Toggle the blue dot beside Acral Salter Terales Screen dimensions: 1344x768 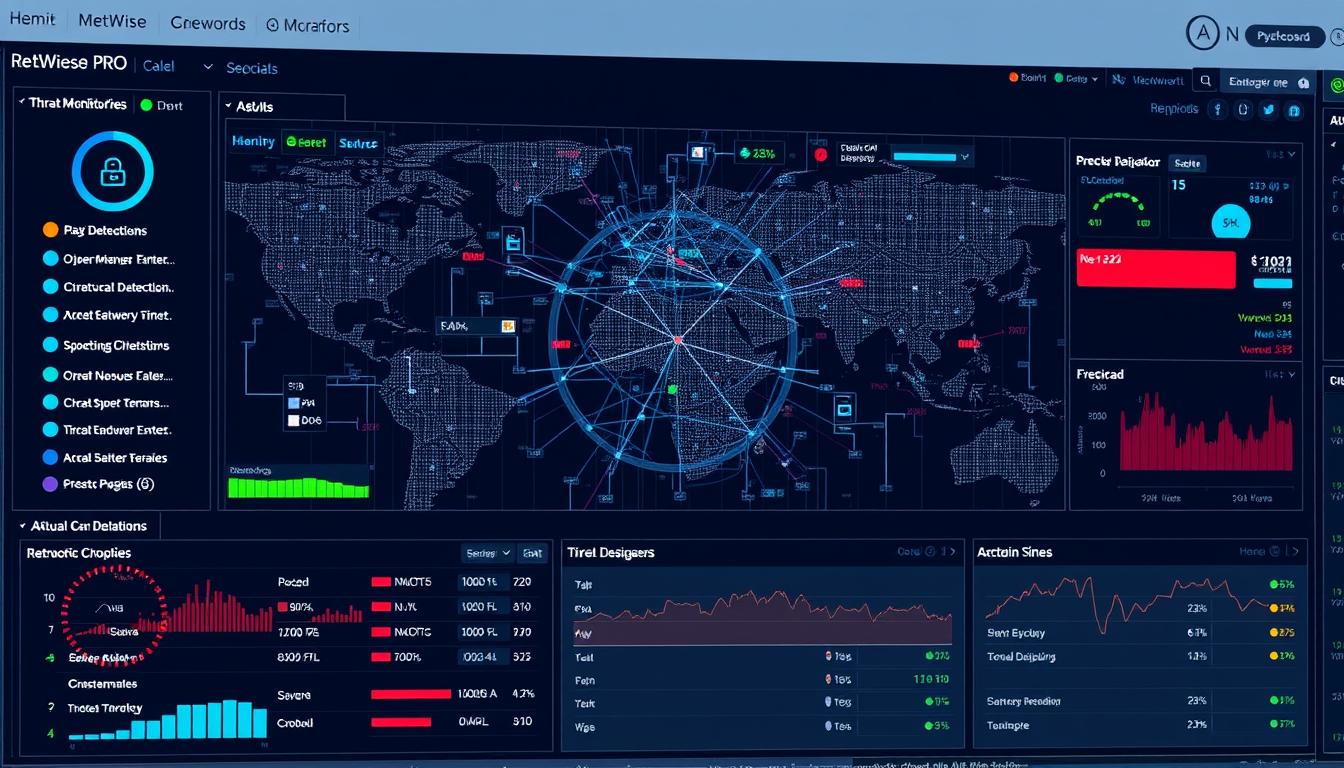pyautogui.click(x=51, y=458)
